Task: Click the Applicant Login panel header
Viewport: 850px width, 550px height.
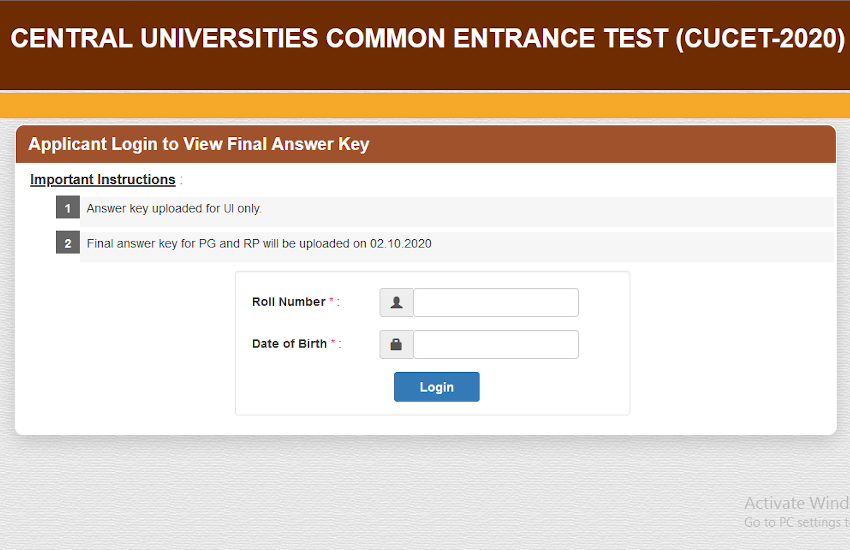Action: [426, 144]
